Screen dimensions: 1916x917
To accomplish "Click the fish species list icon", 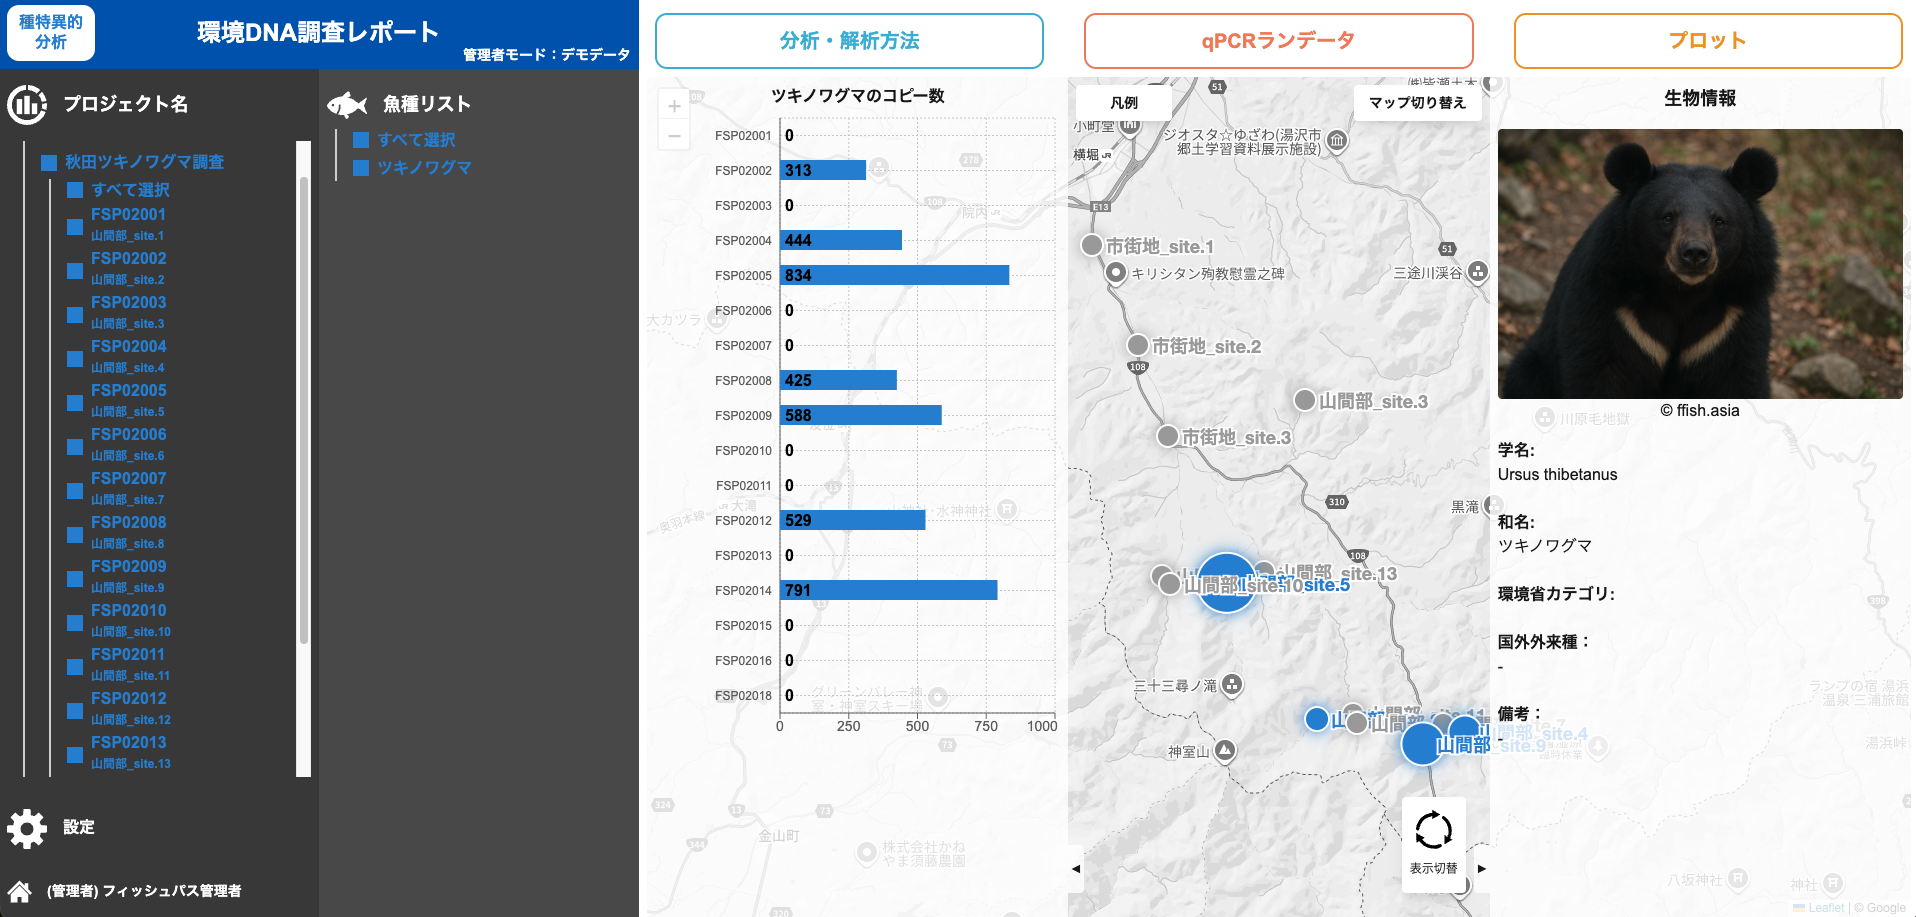I will [347, 104].
